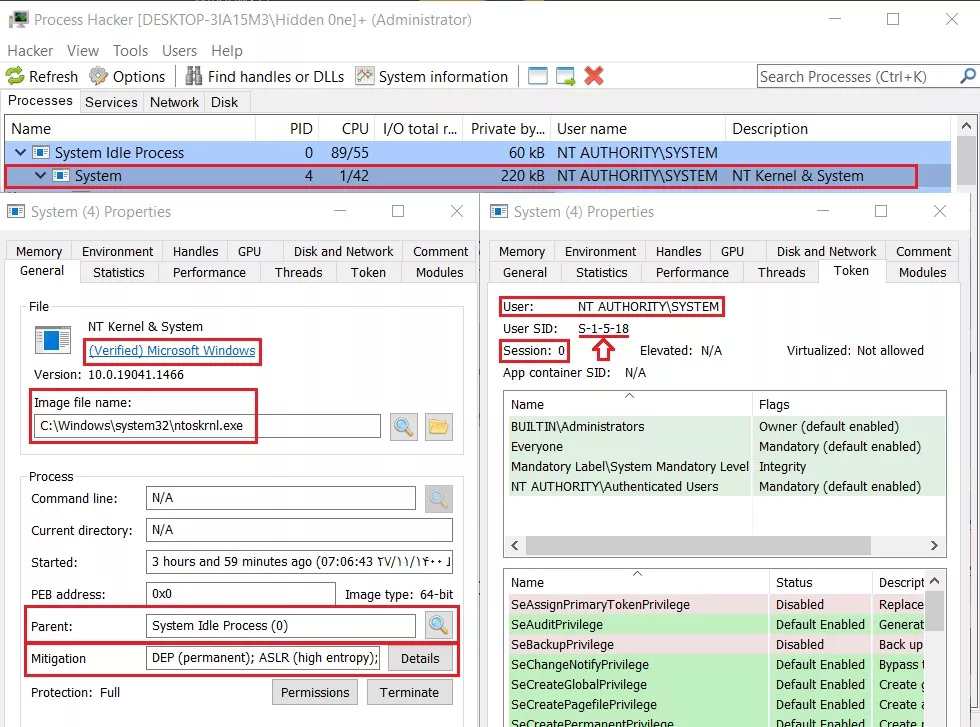This screenshot has height=727, width=980.
Task: Open Statistics tab in right Properties window
Action: tap(601, 273)
